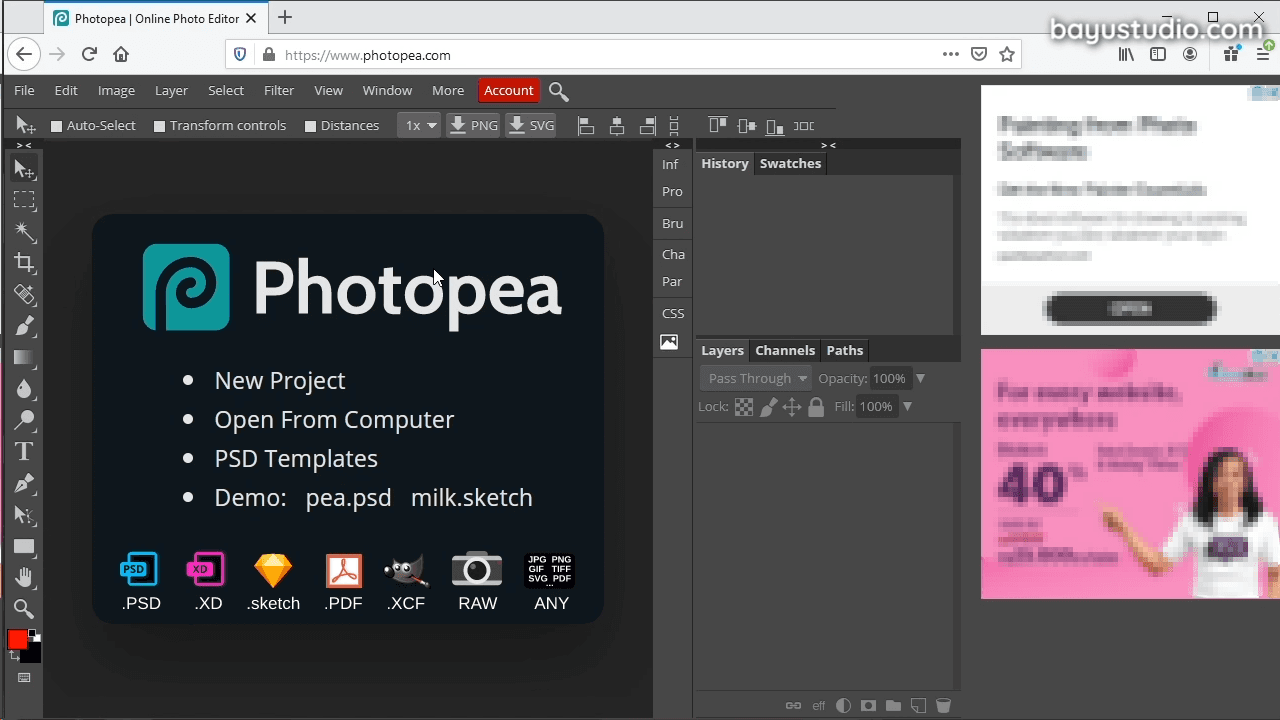The image size is (1280, 720).
Task: Select the Path Select tool
Action: pyautogui.click(x=24, y=515)
